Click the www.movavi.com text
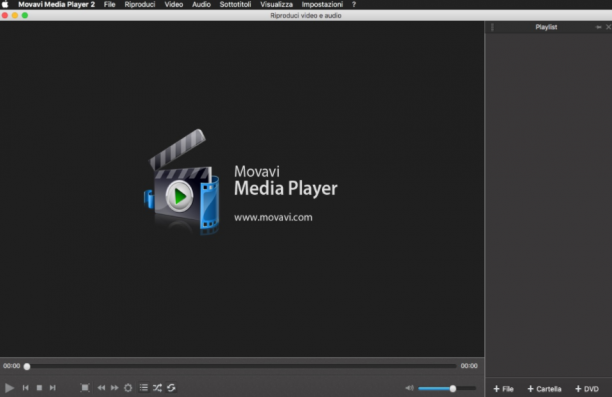 pos(273,217)
